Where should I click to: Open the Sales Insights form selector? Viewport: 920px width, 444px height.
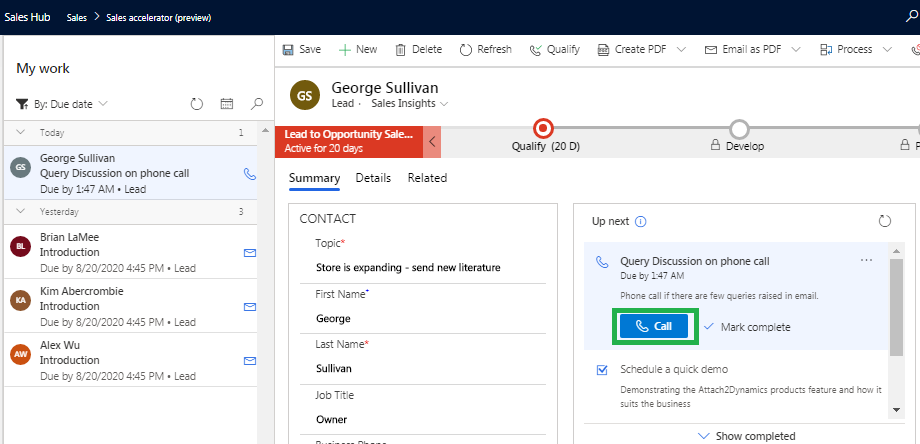point(410,104)
